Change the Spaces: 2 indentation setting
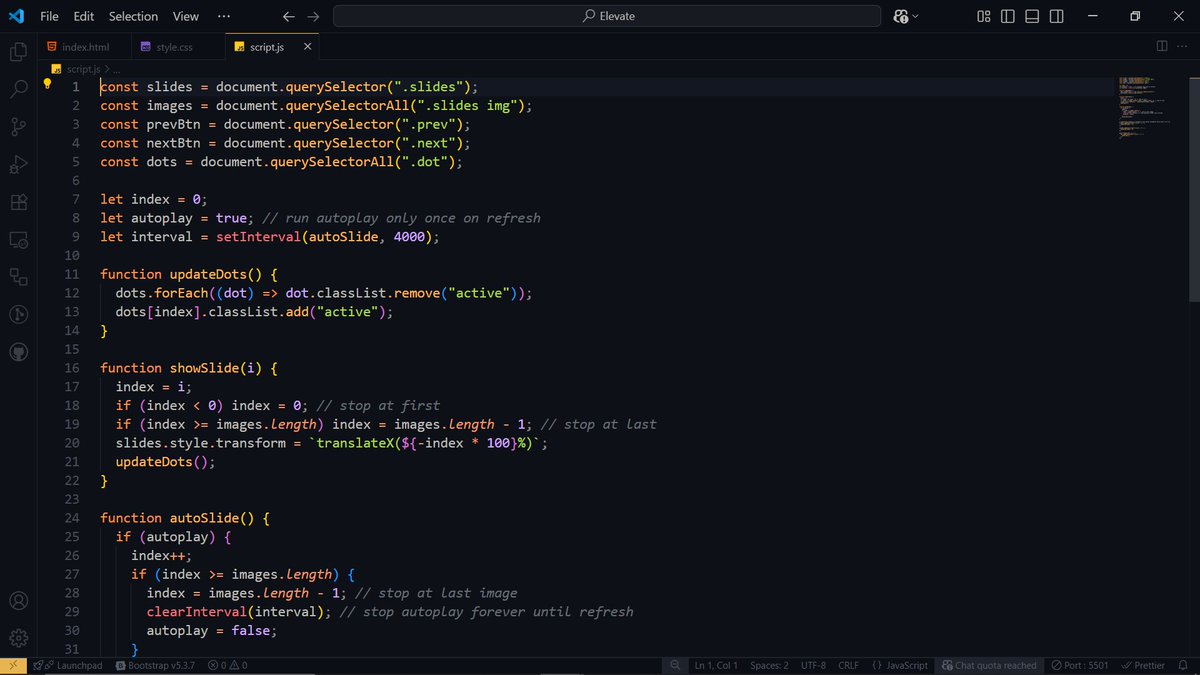Screen dimensions: 1200x675 pyautogui.click(x=769, y=665)
